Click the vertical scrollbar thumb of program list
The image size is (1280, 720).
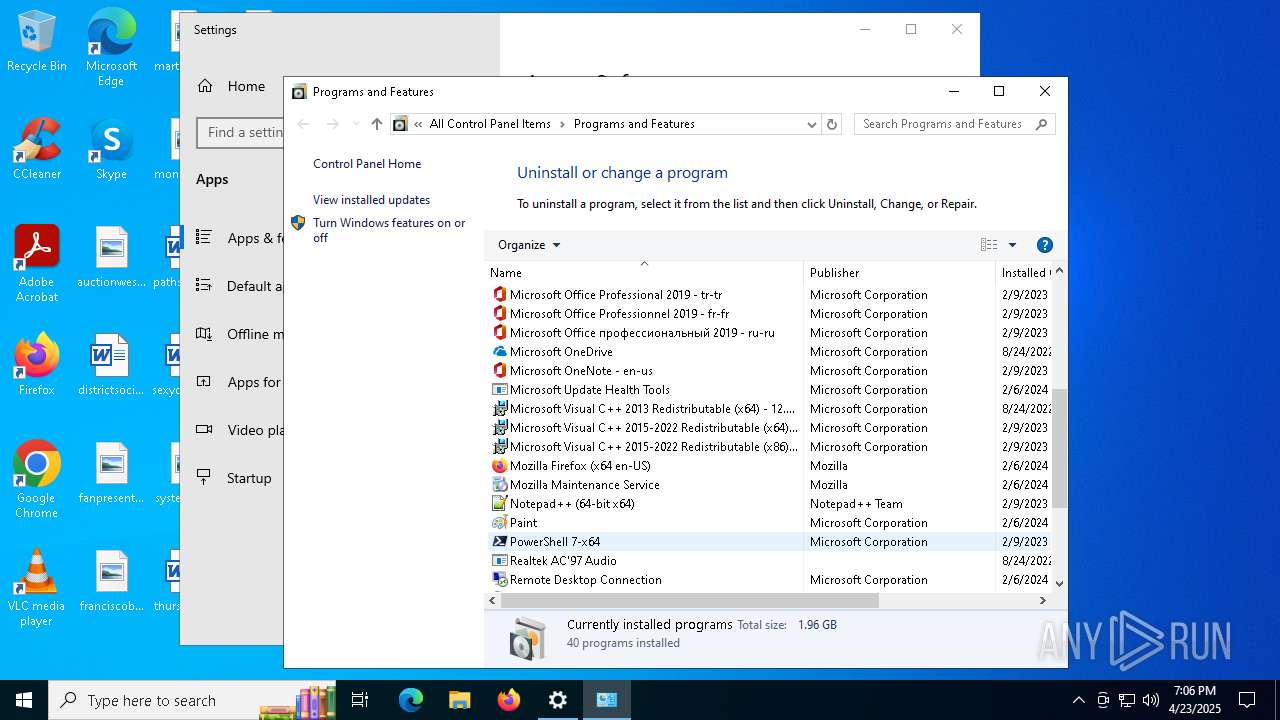1059,449
